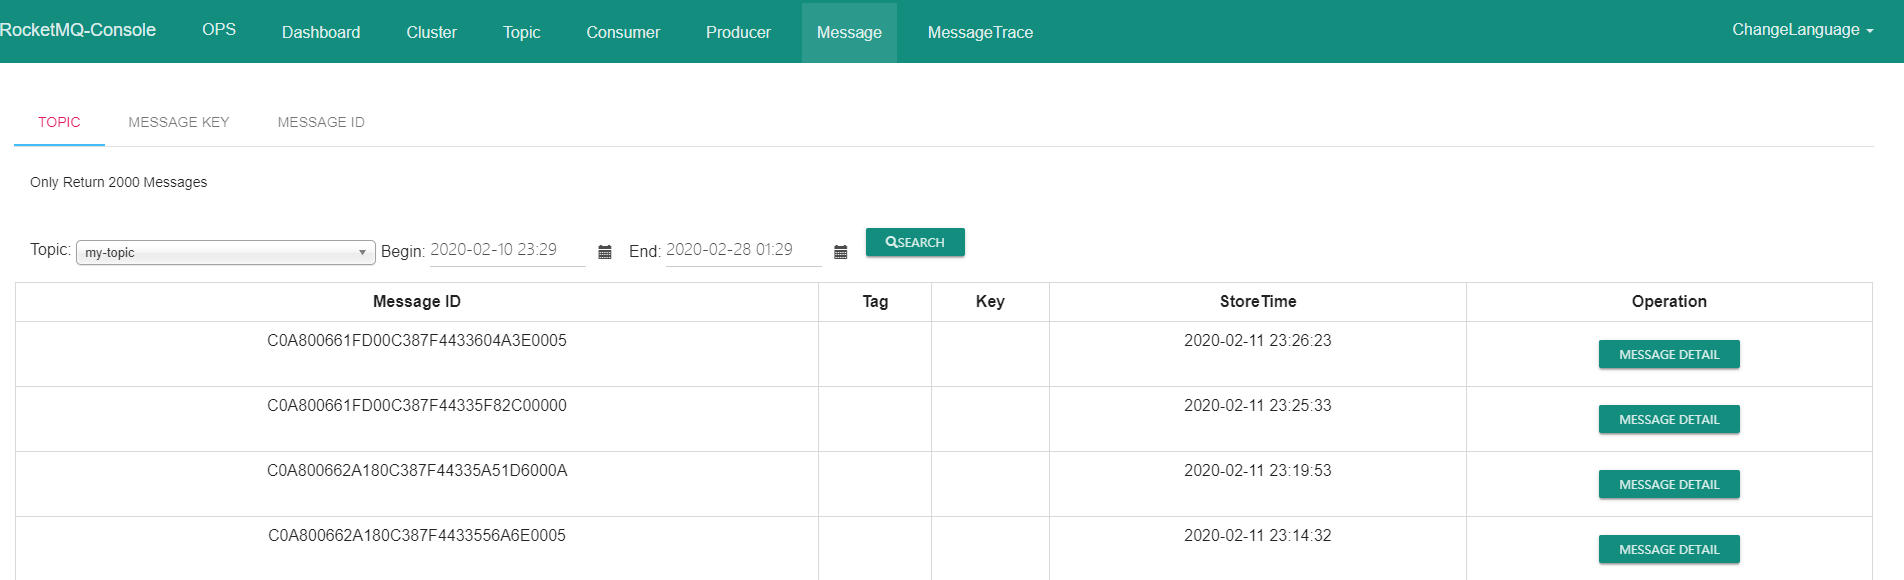The image size is (1904, 580).
Task: Go to the Cluster page
Action: pyautogui.click(x=431, y=32)
